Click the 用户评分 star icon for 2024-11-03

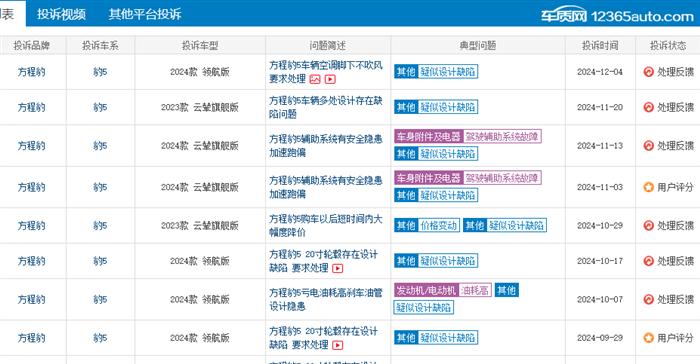649,187
